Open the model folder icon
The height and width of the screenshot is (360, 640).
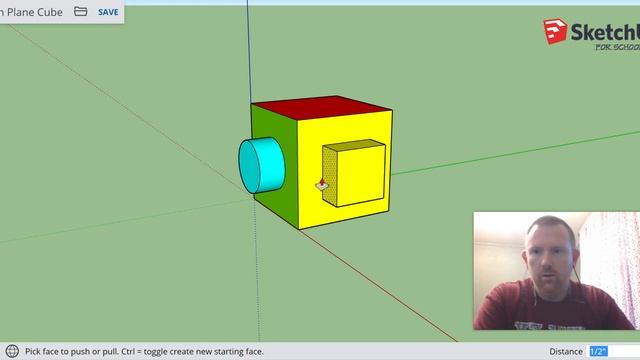click(x=80, y=11)
